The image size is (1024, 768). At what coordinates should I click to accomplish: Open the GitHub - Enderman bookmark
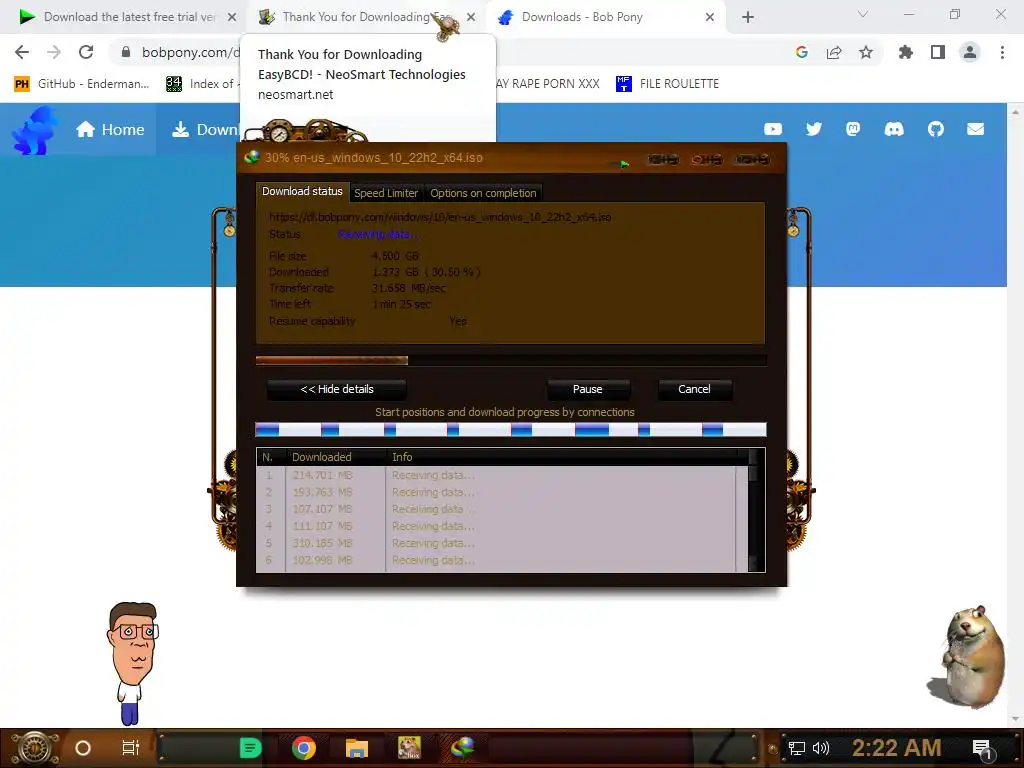82,84
